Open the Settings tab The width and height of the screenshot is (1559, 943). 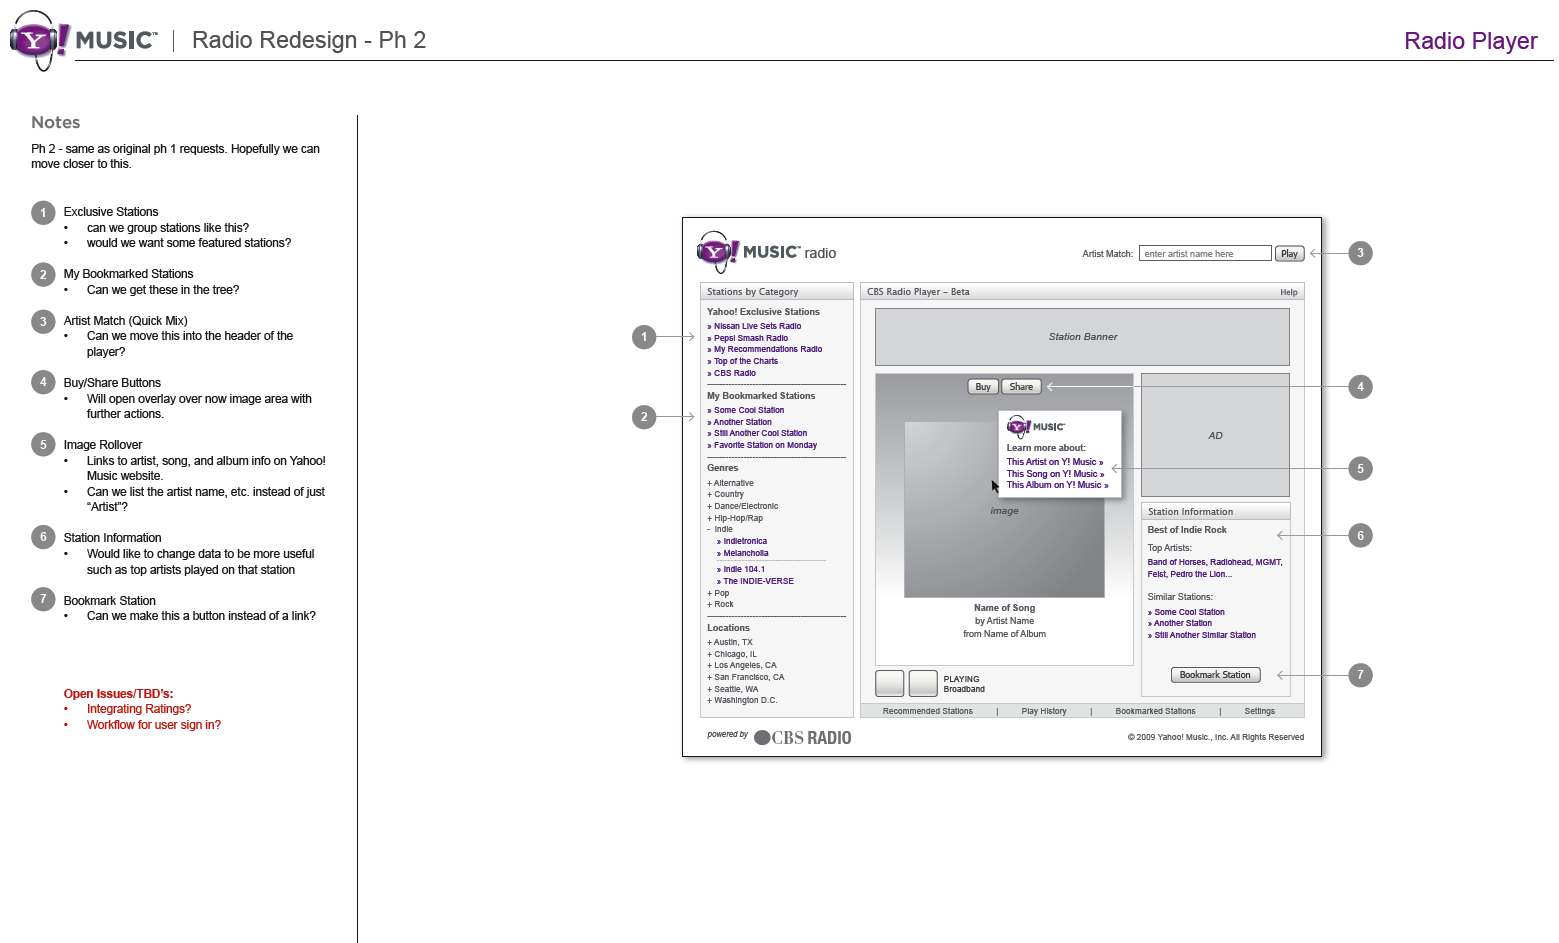coord(1259,711)
